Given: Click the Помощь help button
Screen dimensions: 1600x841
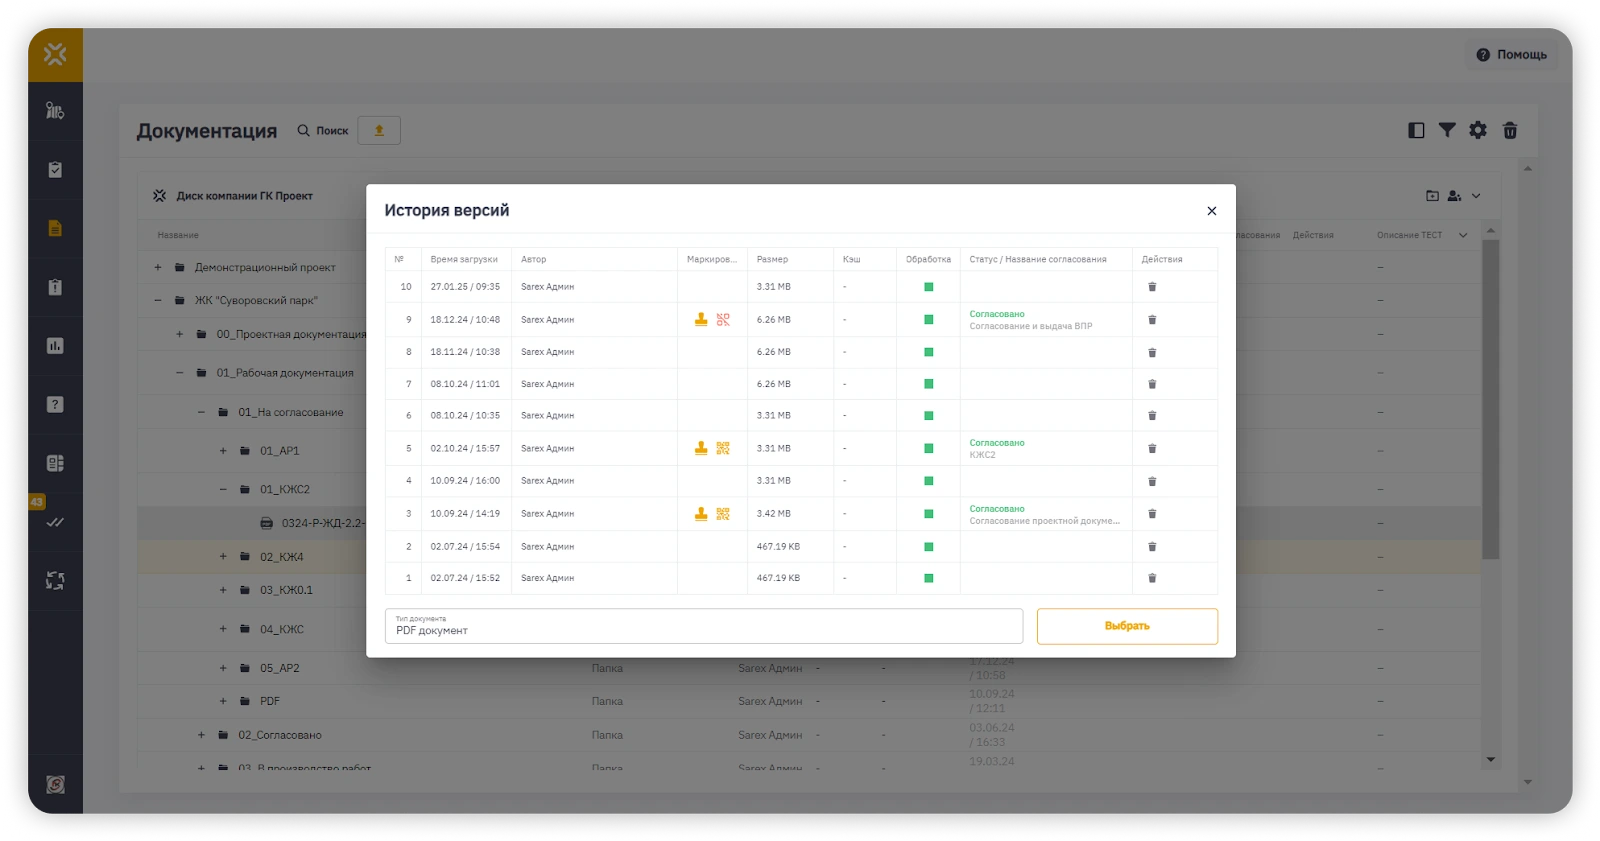Looking at the screenshot, I should point(1511,55).
